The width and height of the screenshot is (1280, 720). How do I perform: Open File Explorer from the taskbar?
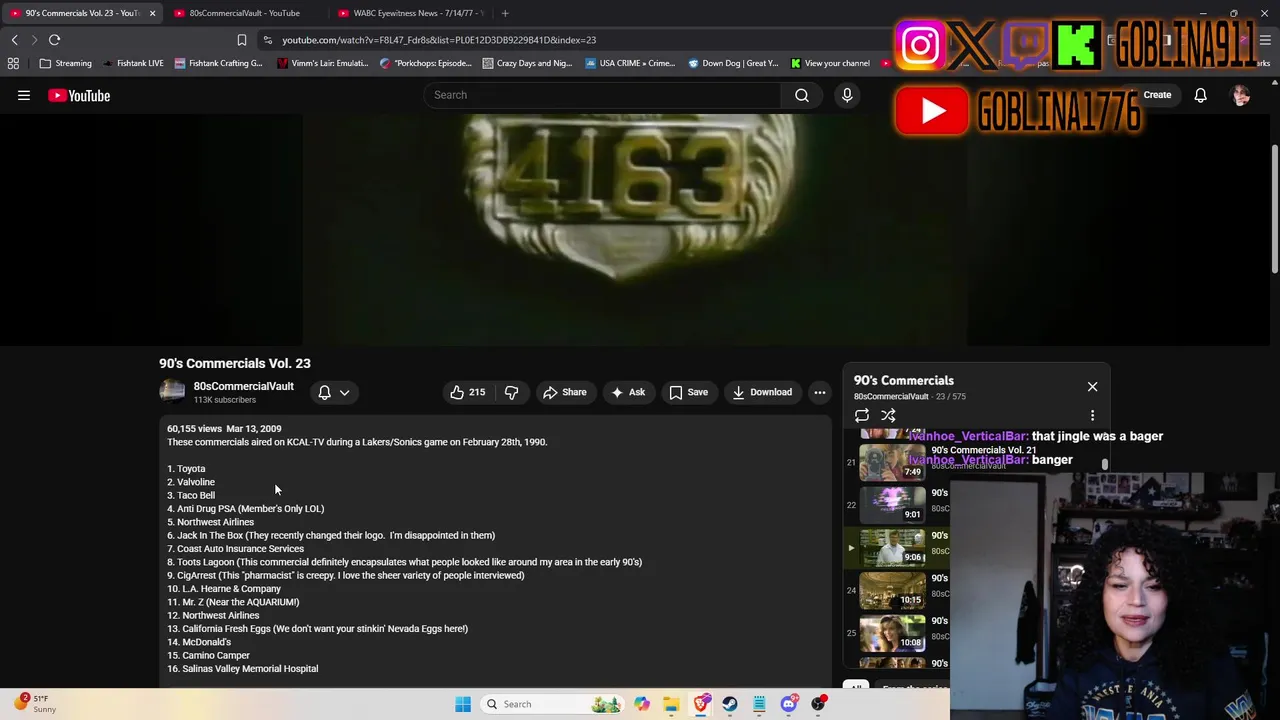[671, 704]
